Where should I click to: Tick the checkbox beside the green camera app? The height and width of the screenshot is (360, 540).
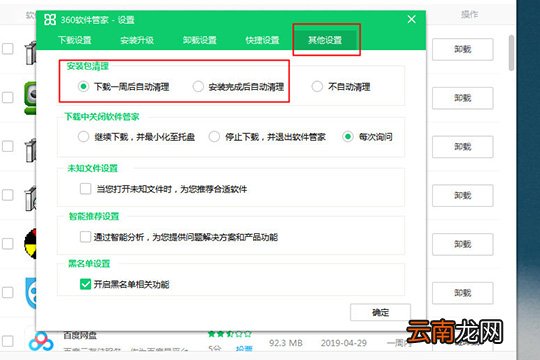coord(8,97)
